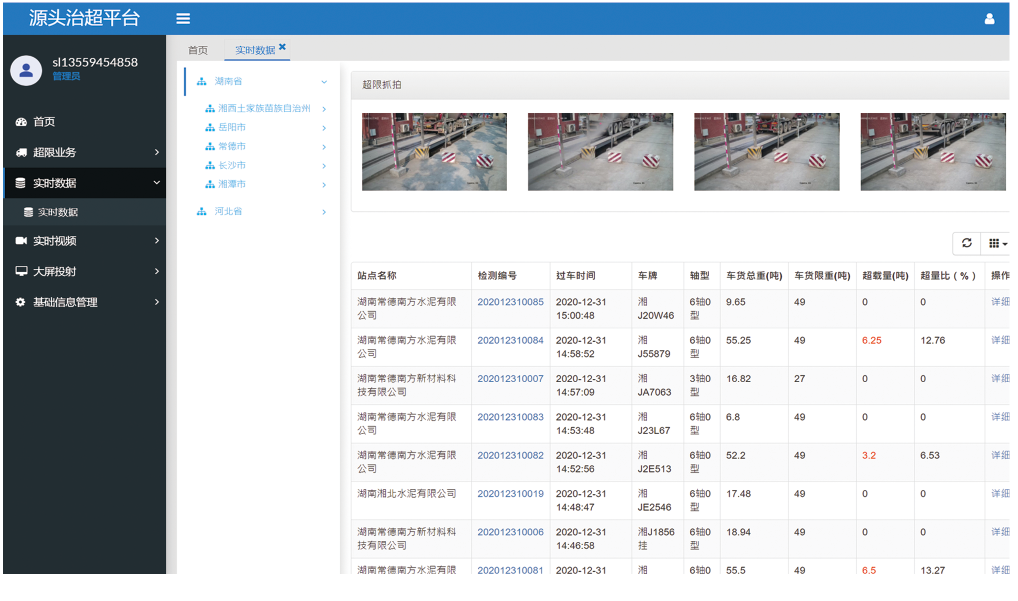Expand the 实时视频 sidebar menu

coord(156,241)
